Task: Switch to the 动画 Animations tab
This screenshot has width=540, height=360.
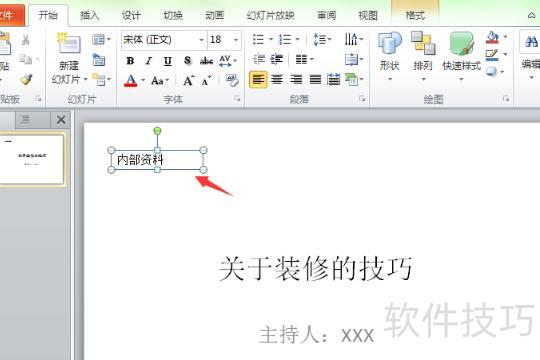Action: click(215, 16)
